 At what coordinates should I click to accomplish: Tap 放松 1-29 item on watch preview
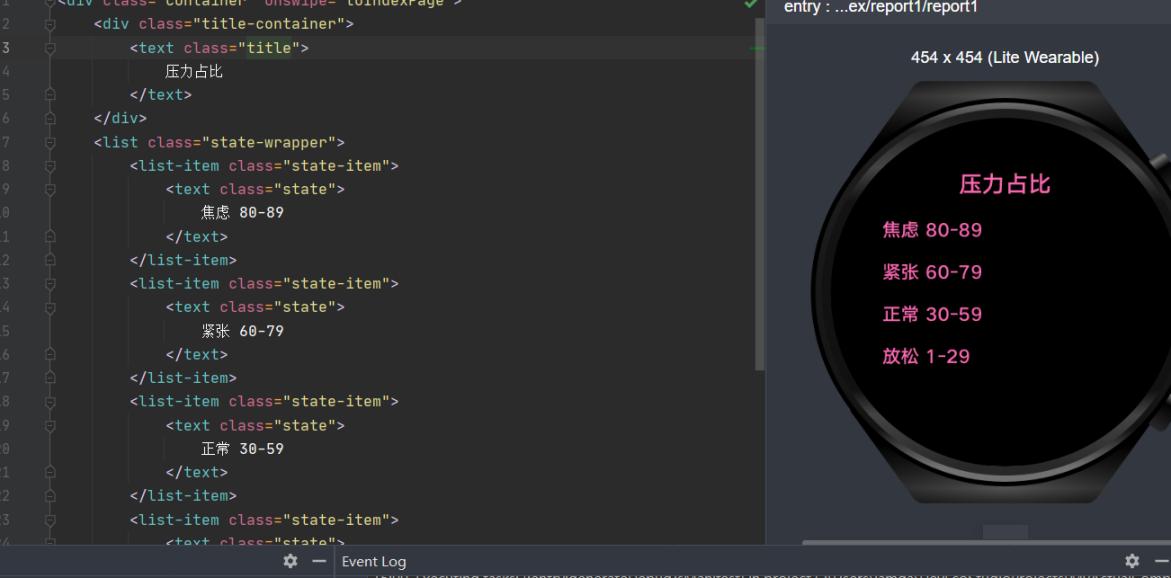(925, 356)
